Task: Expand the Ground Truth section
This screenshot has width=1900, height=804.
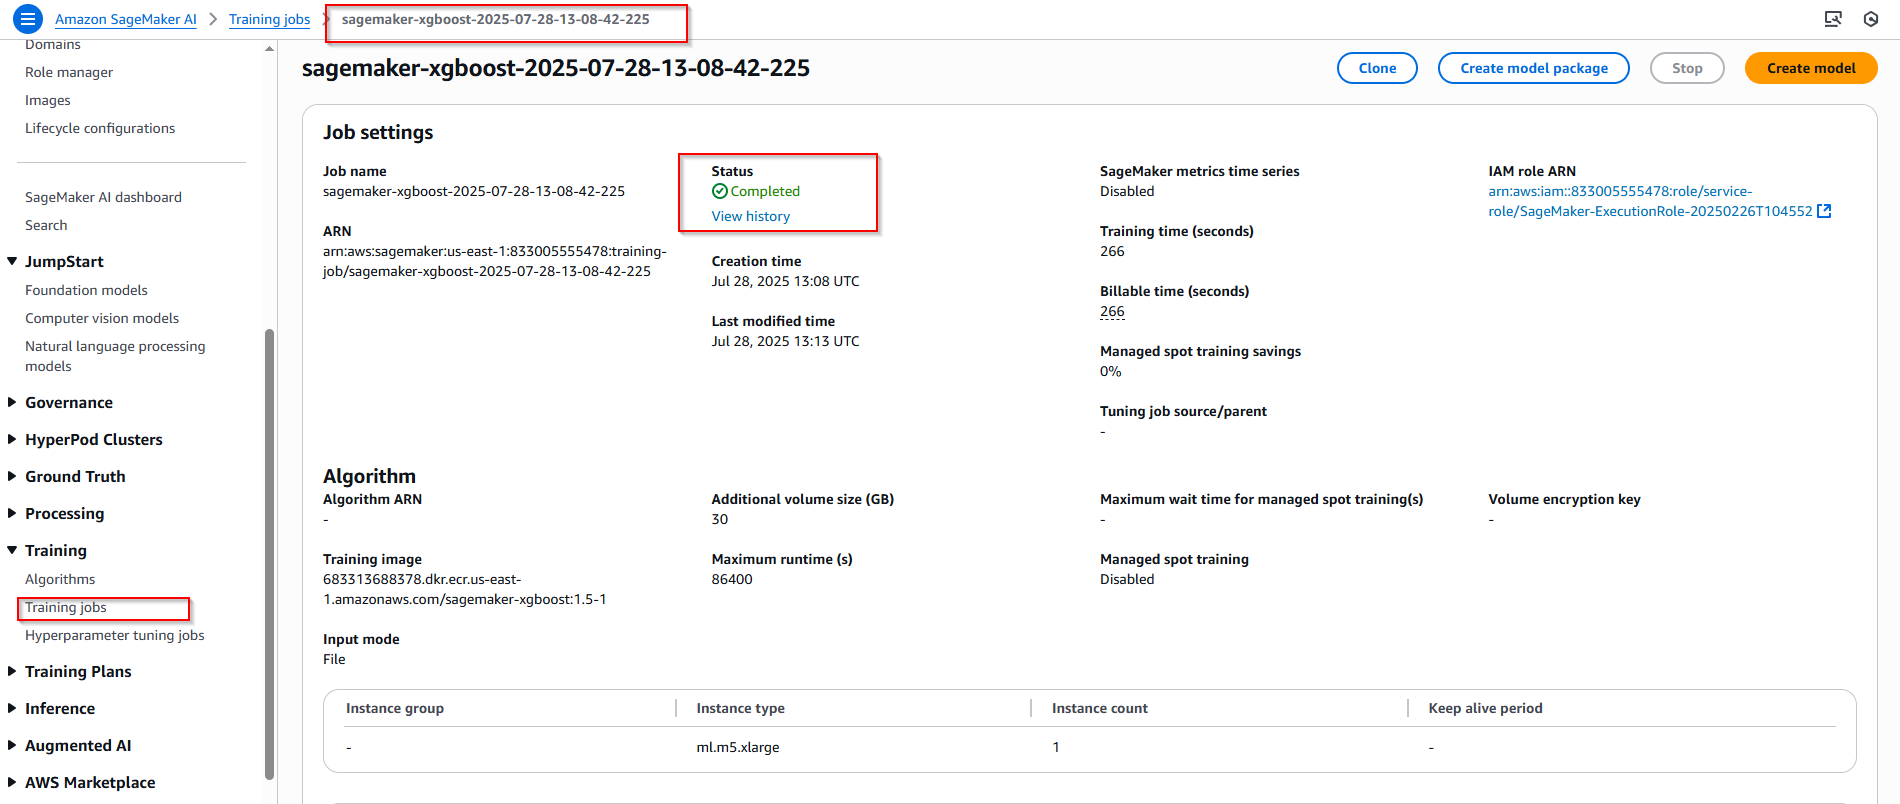Action: pyautogui.click(x=12, y=476)
